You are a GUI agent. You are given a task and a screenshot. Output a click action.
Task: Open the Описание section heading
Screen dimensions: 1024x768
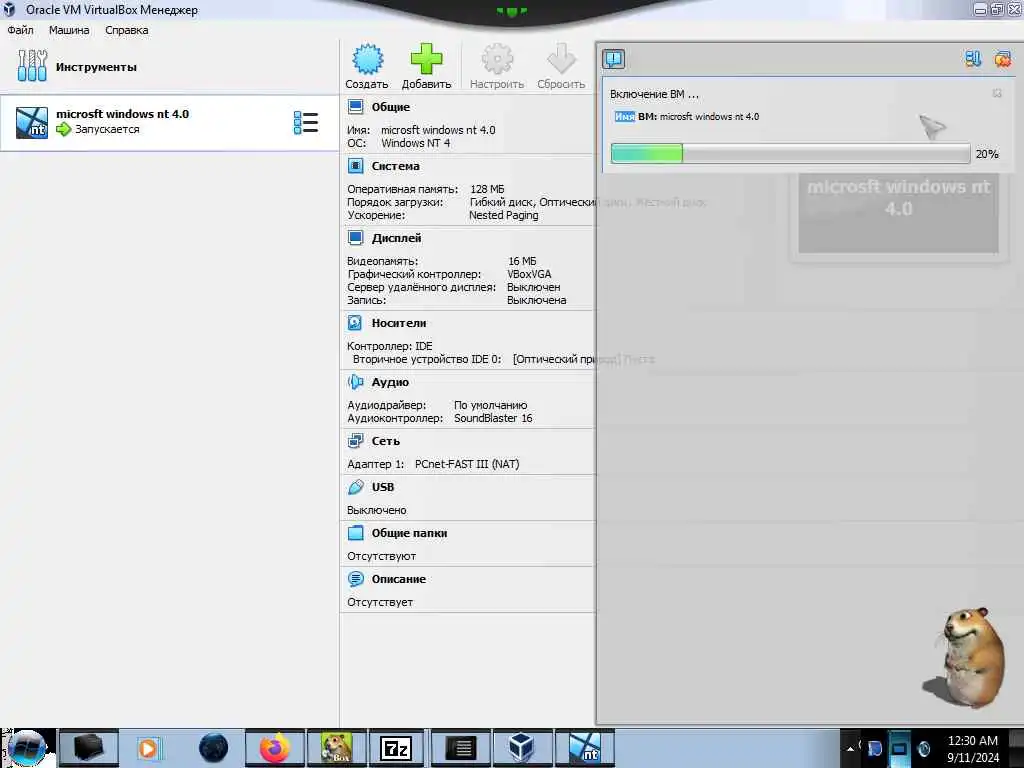(398, 579)
